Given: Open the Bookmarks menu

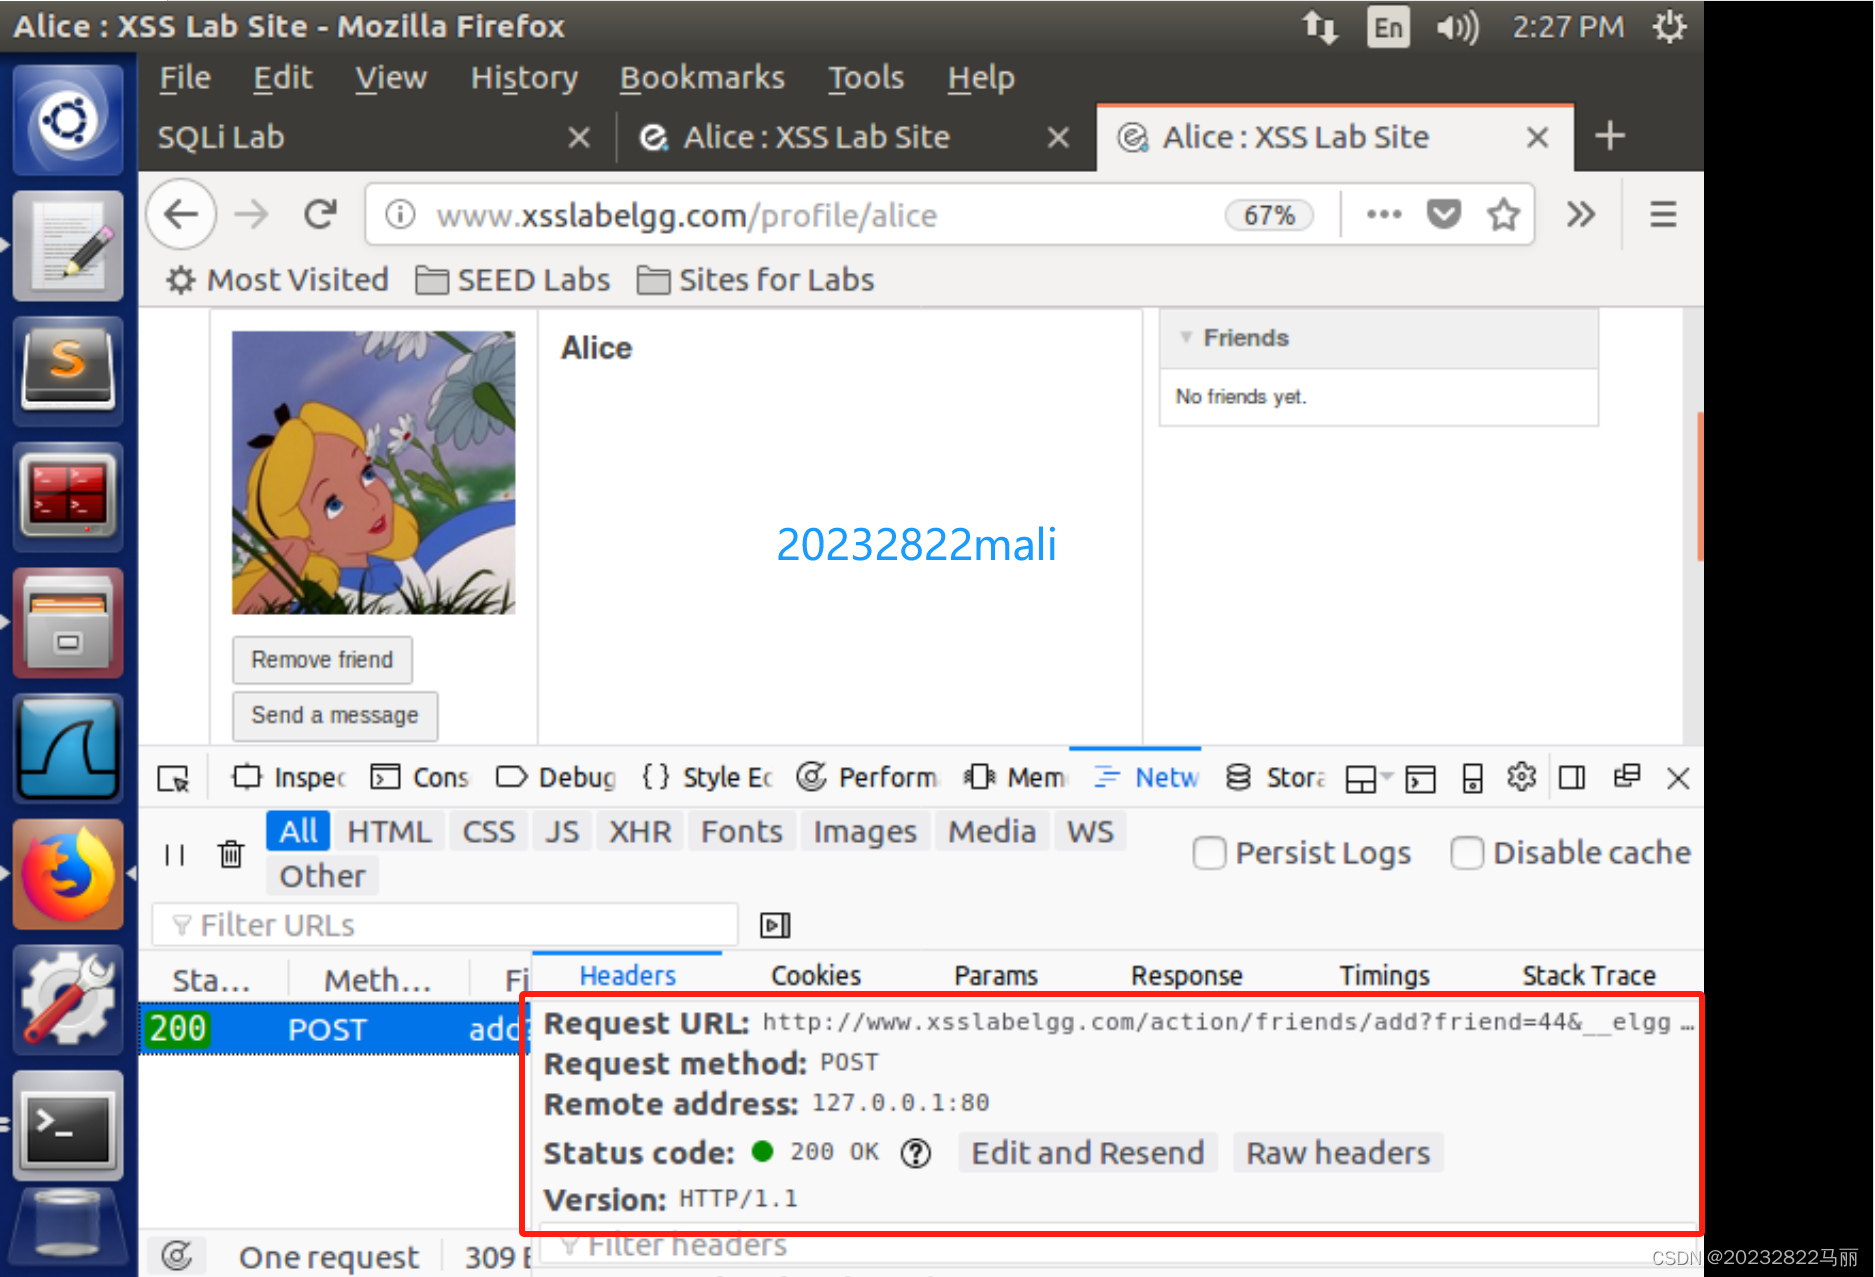Looking at the screenshot, I should (x=702, y=78).
